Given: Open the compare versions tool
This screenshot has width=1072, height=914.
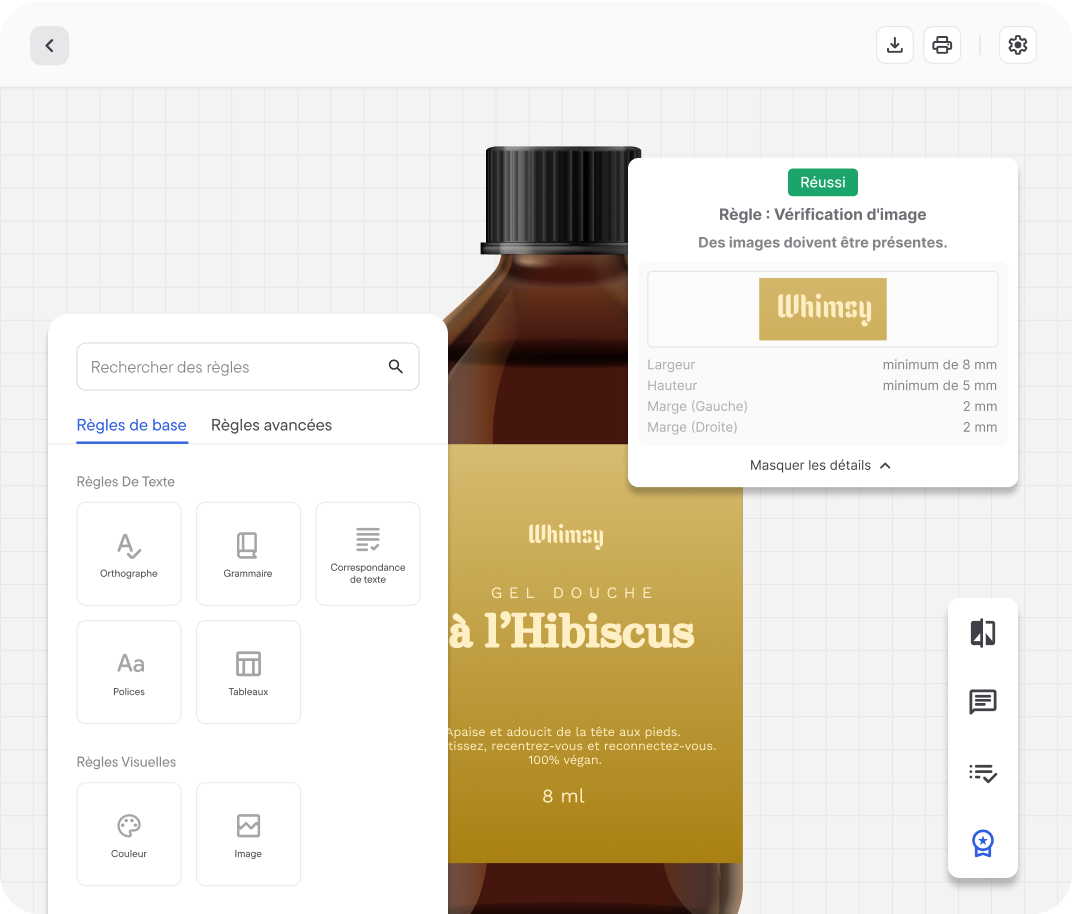Looking at the screenshot, I should pyautogui.click(x=982, y=633).
